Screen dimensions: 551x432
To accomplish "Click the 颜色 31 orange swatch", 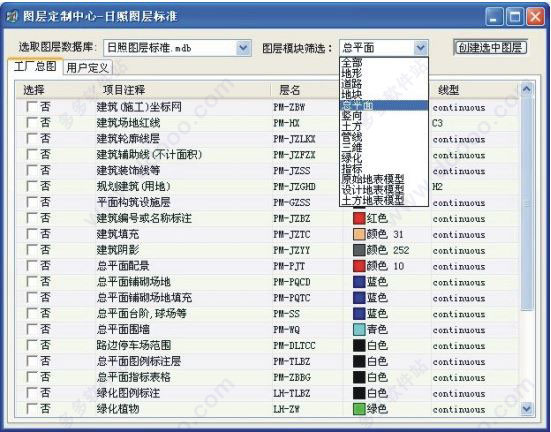I will pos(359,234).
